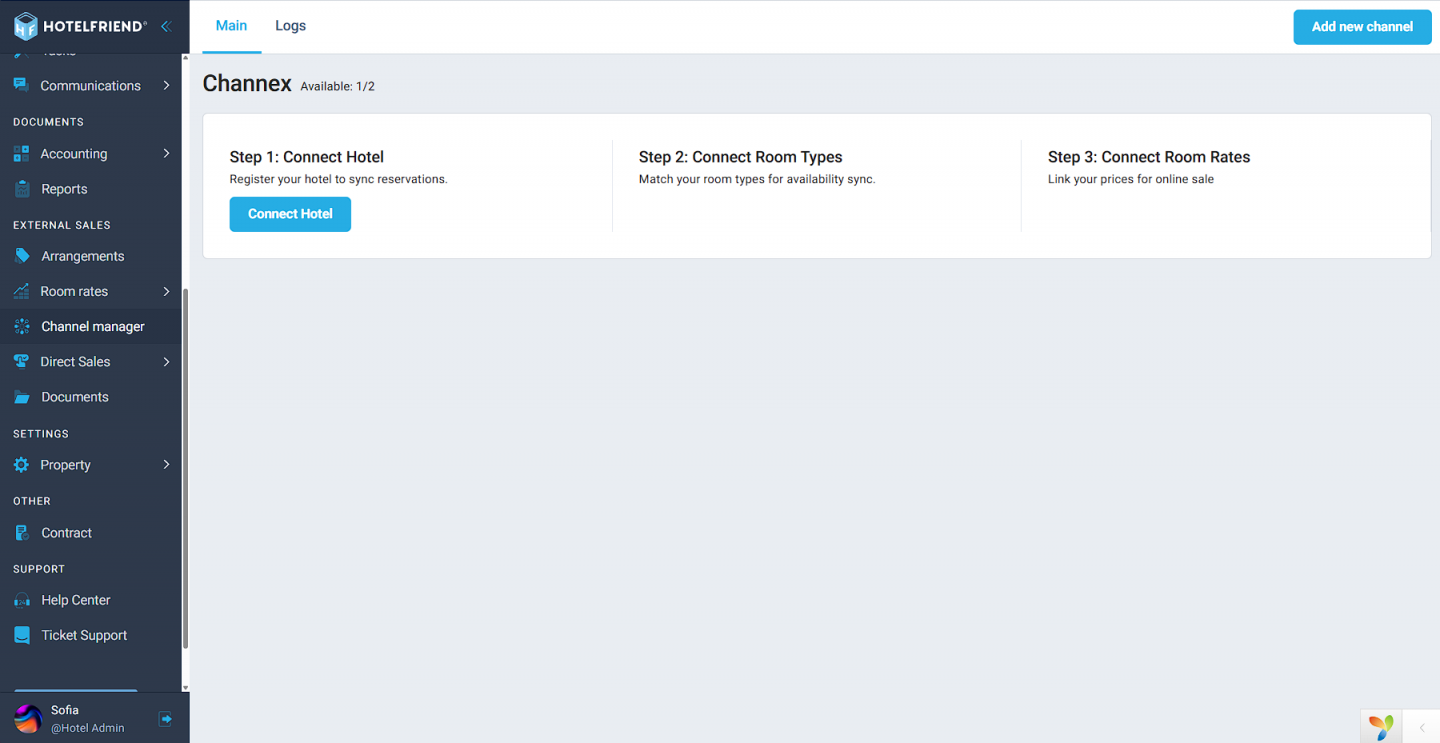1440x743 pixels.
Task: Click Step 2: Connect Room Types heading
Action: pos(741,157)
